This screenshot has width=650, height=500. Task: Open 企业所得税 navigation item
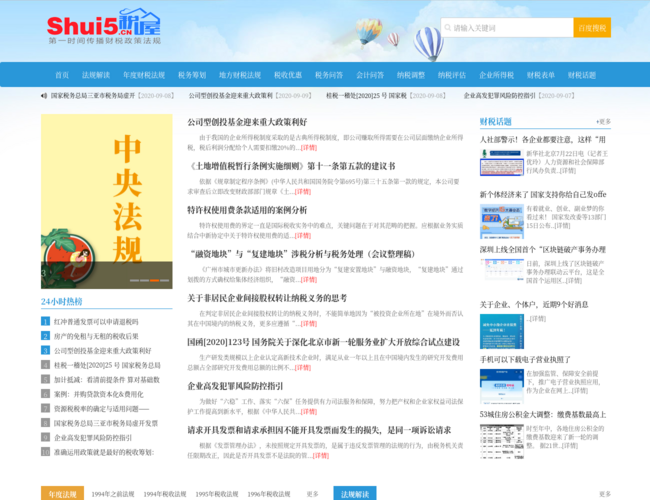pyautogui.click(x=496, y=75)
